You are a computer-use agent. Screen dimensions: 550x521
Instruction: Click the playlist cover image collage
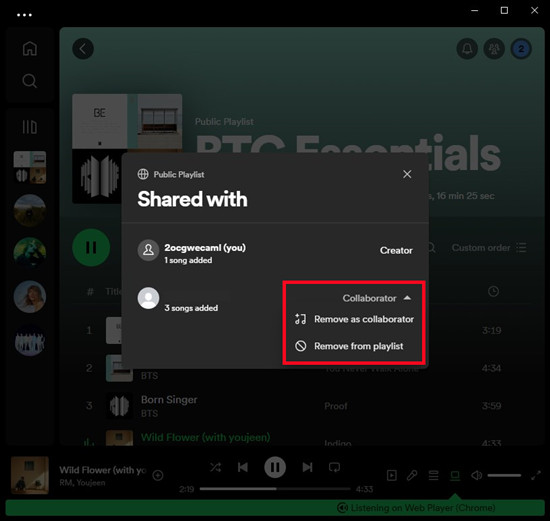click(x=127, y=148)
